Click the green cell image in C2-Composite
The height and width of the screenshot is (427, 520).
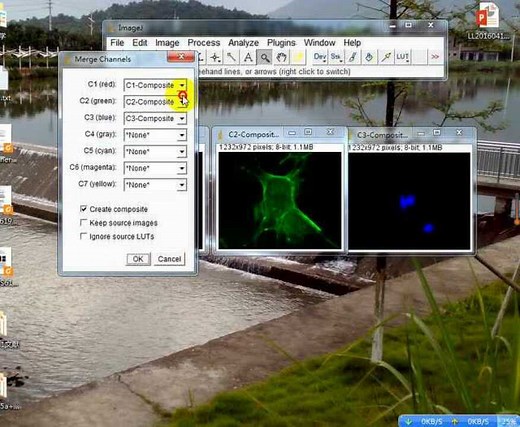point(280,200)
